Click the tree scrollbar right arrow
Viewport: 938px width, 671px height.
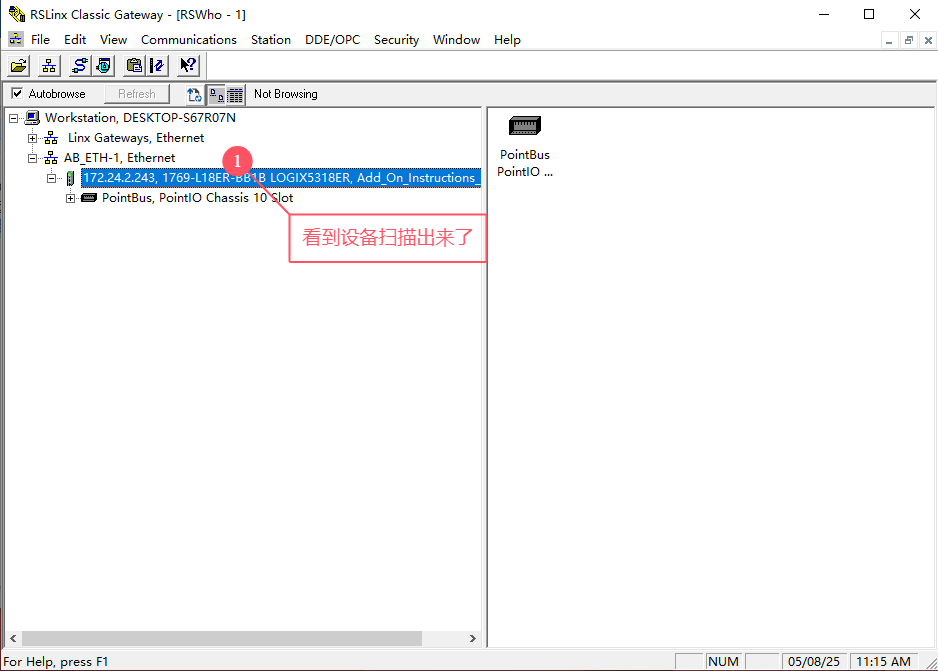[x=473, y=638]
